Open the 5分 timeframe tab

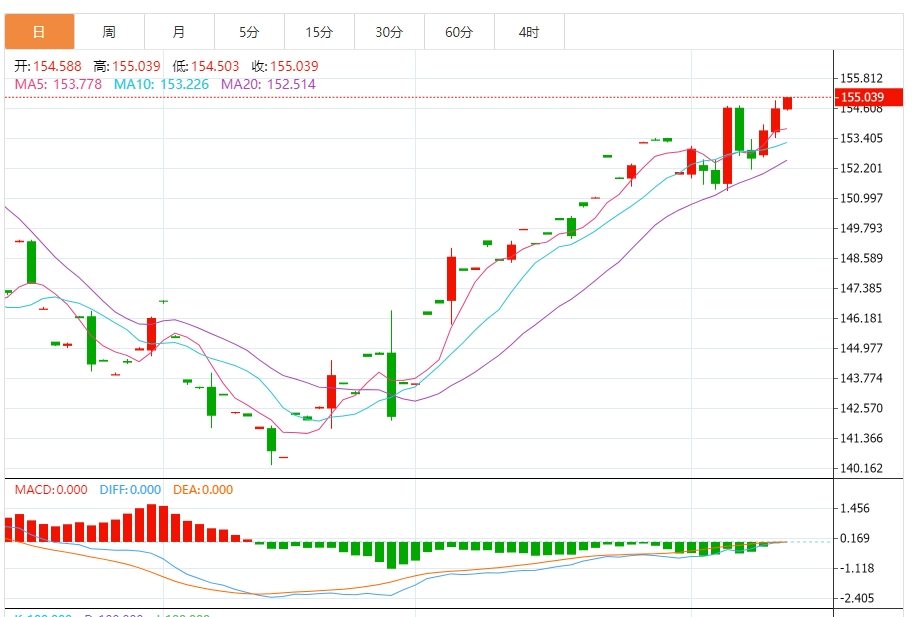click(249, 32)
